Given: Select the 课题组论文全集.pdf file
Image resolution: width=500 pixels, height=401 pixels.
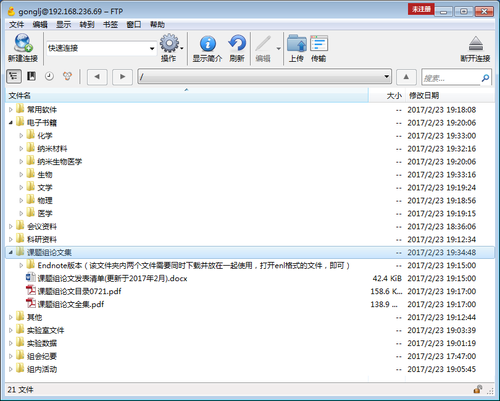Looking at the screenshot, I should (70, 304).
